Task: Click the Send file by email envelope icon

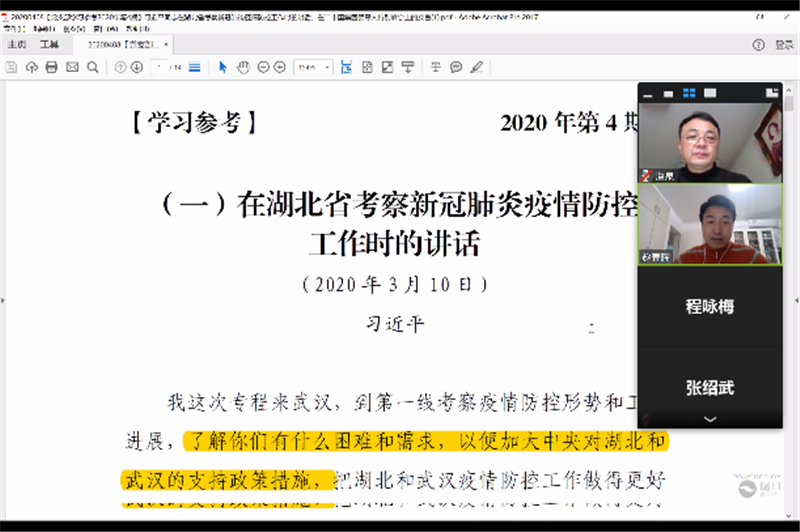Action: pos(72,67)
